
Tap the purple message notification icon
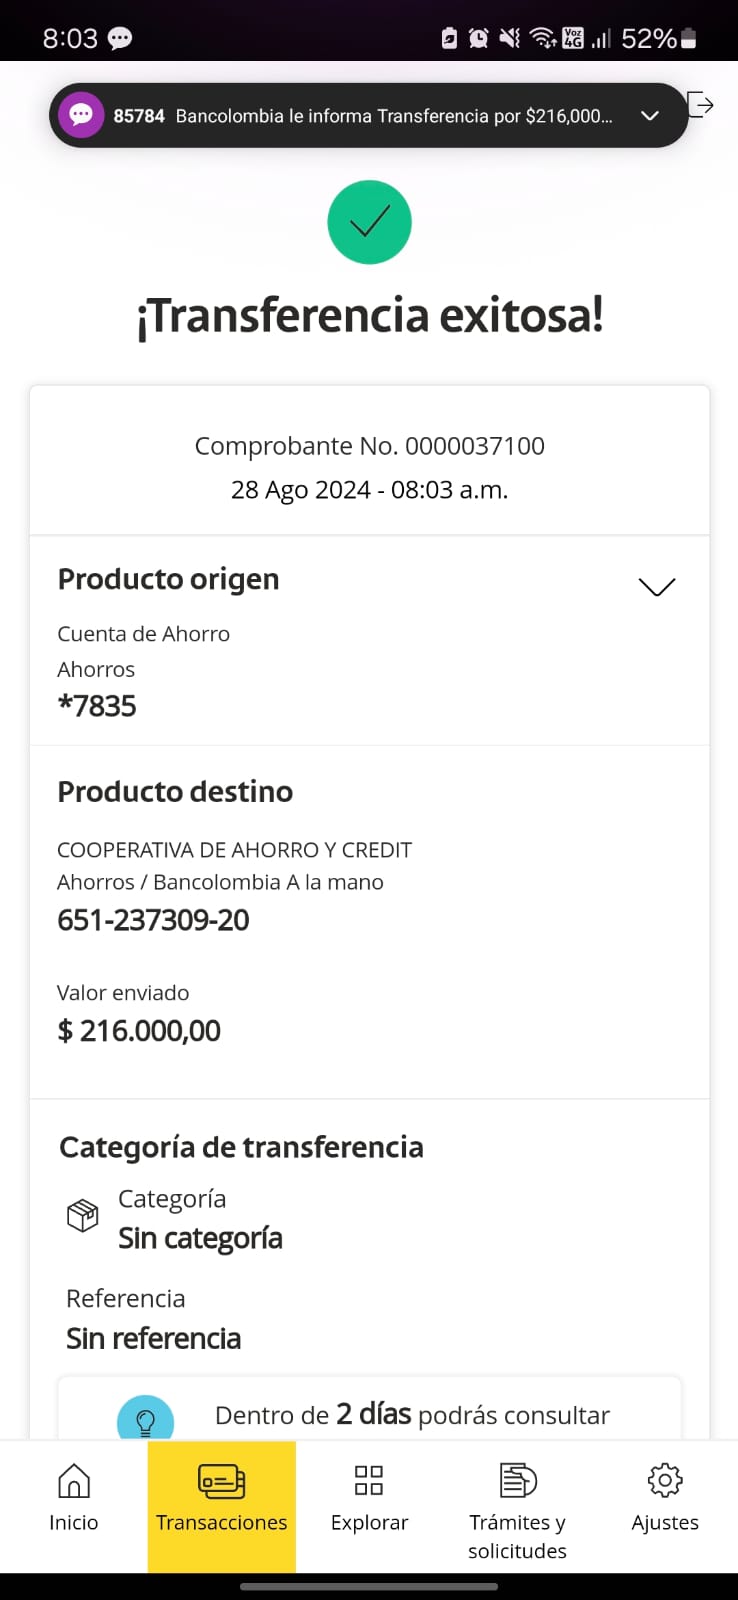pyautogui.click(x=81, y=115)
